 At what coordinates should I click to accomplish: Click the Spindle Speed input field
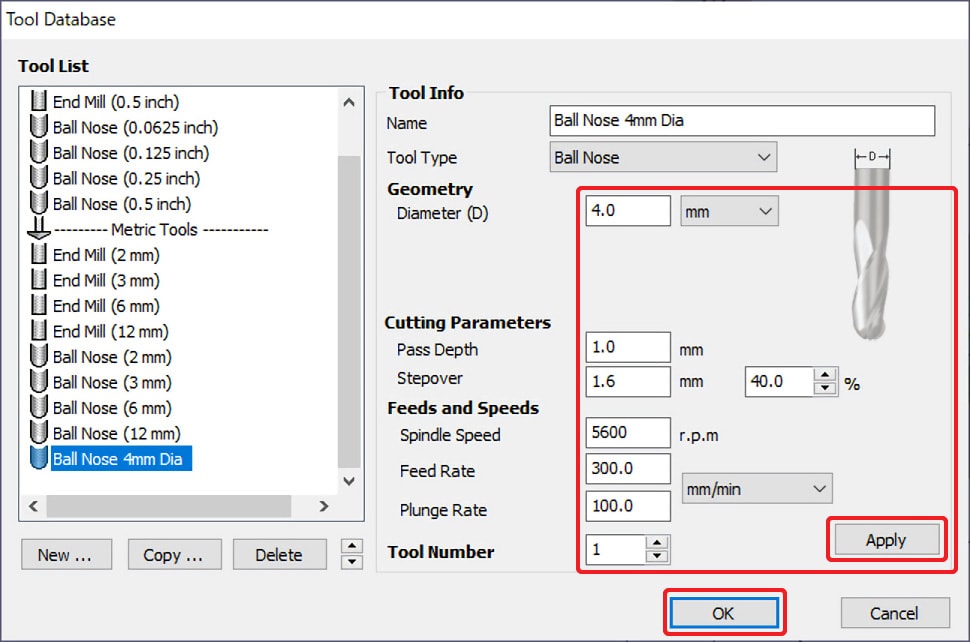pos(628,434)
